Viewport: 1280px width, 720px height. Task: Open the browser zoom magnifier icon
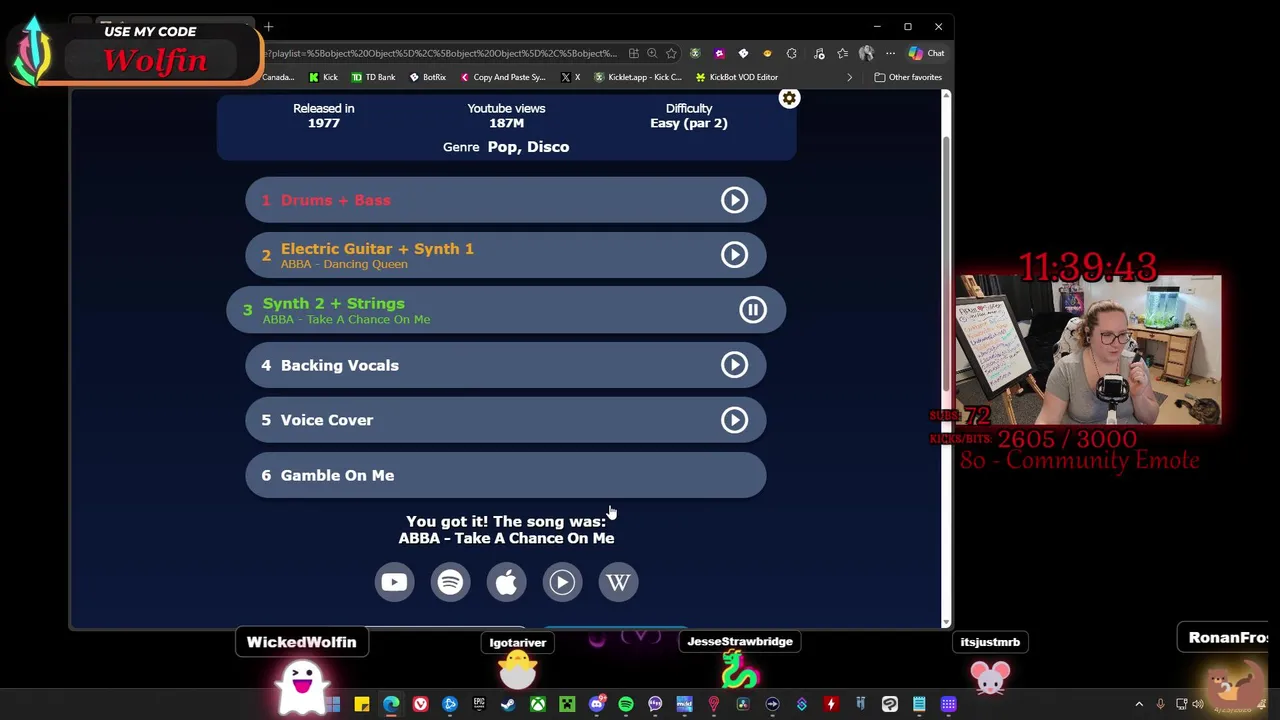[x=652, y=53]
